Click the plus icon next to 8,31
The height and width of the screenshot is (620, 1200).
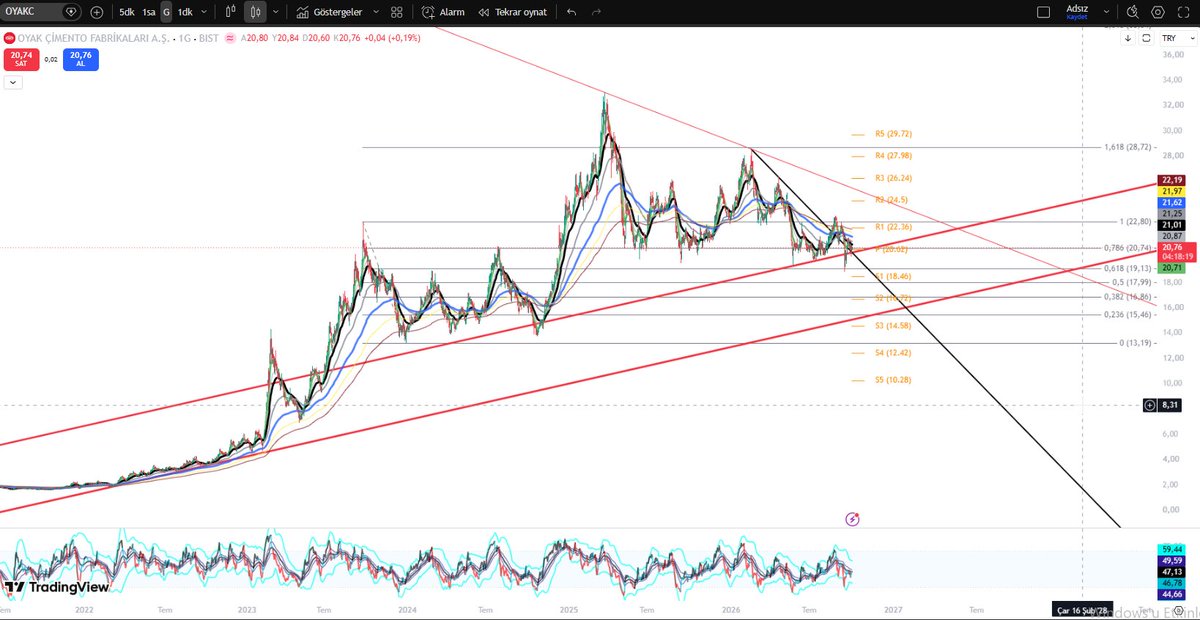[1150, 405]
